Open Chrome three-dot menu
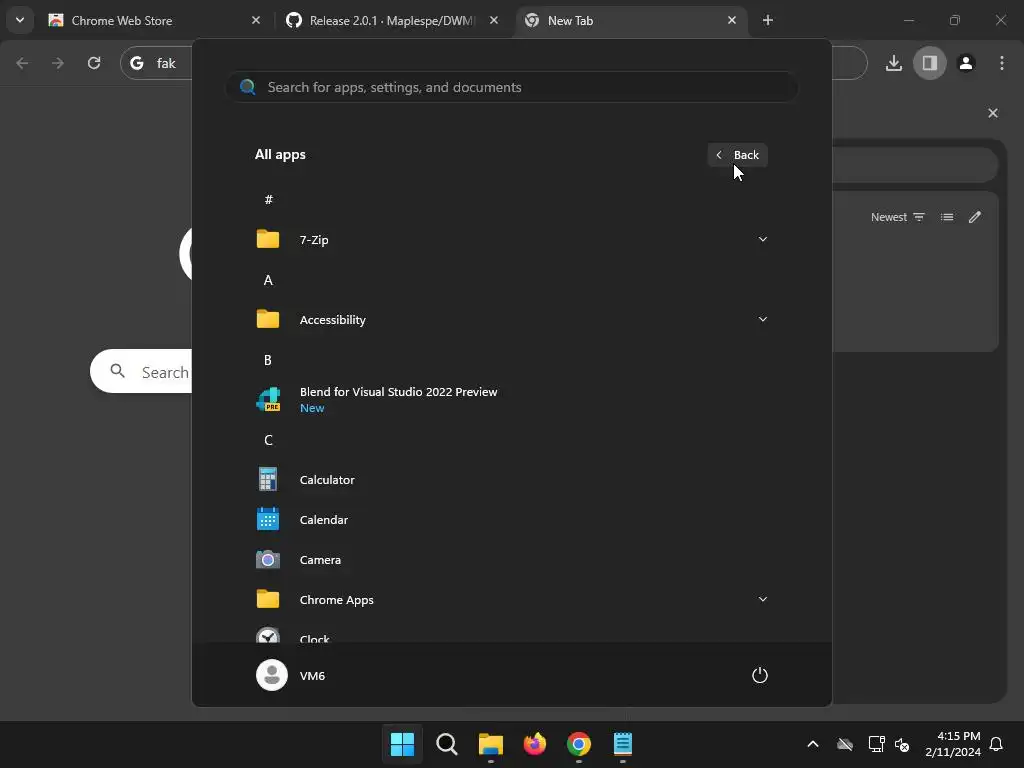 pyautogui.click(x=1002, y=63)
